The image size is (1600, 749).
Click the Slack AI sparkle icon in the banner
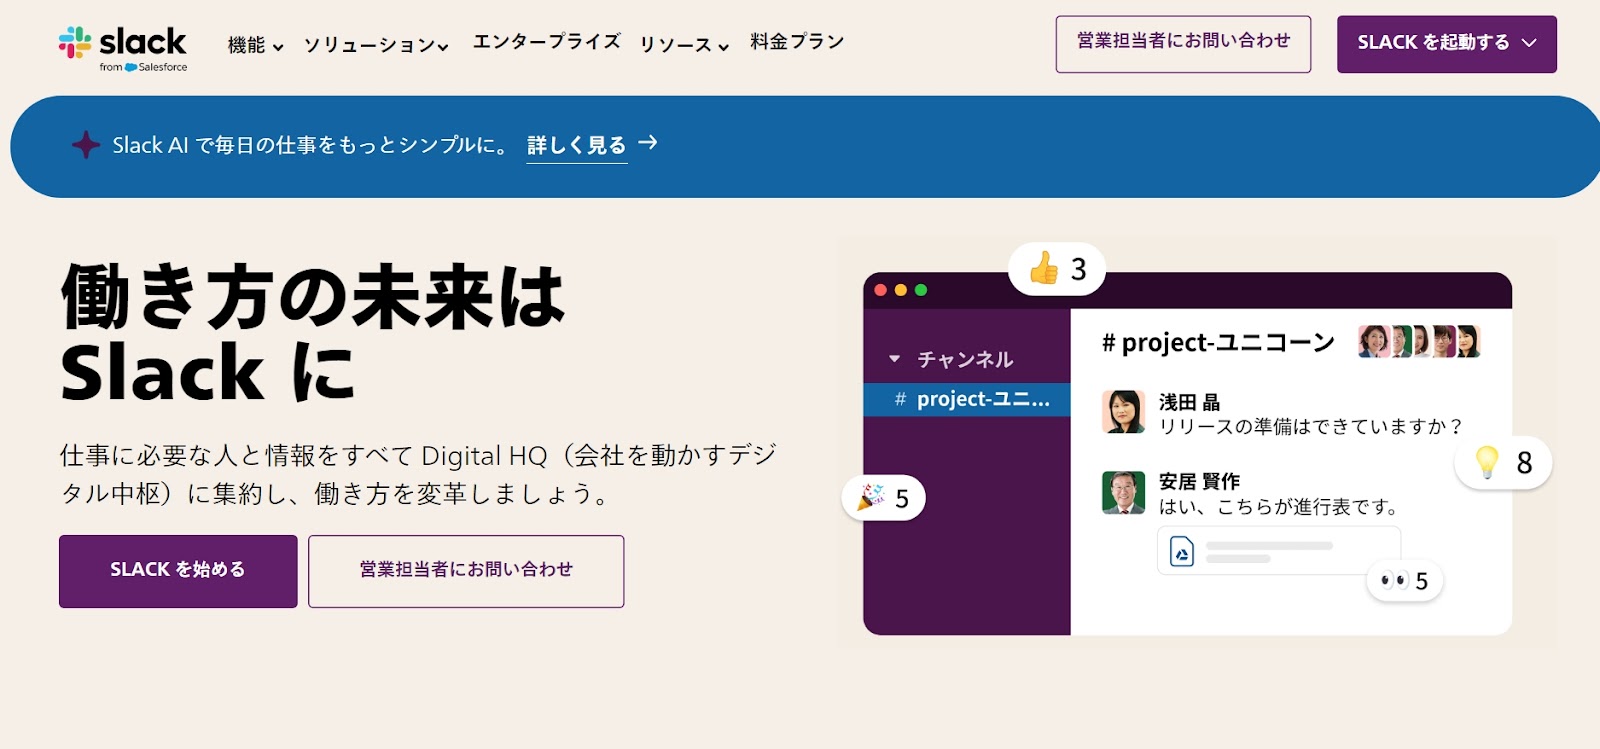[86, 145]
